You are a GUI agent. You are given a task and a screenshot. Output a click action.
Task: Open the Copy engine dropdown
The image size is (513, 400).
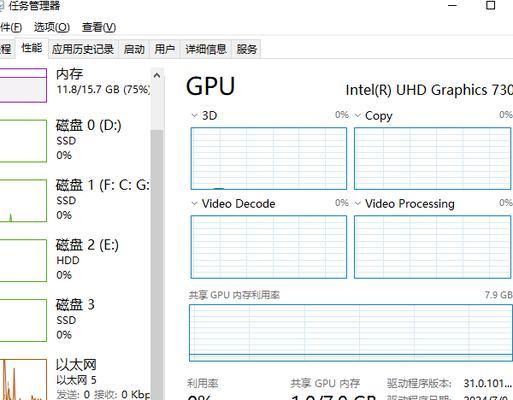pos(358,115)
